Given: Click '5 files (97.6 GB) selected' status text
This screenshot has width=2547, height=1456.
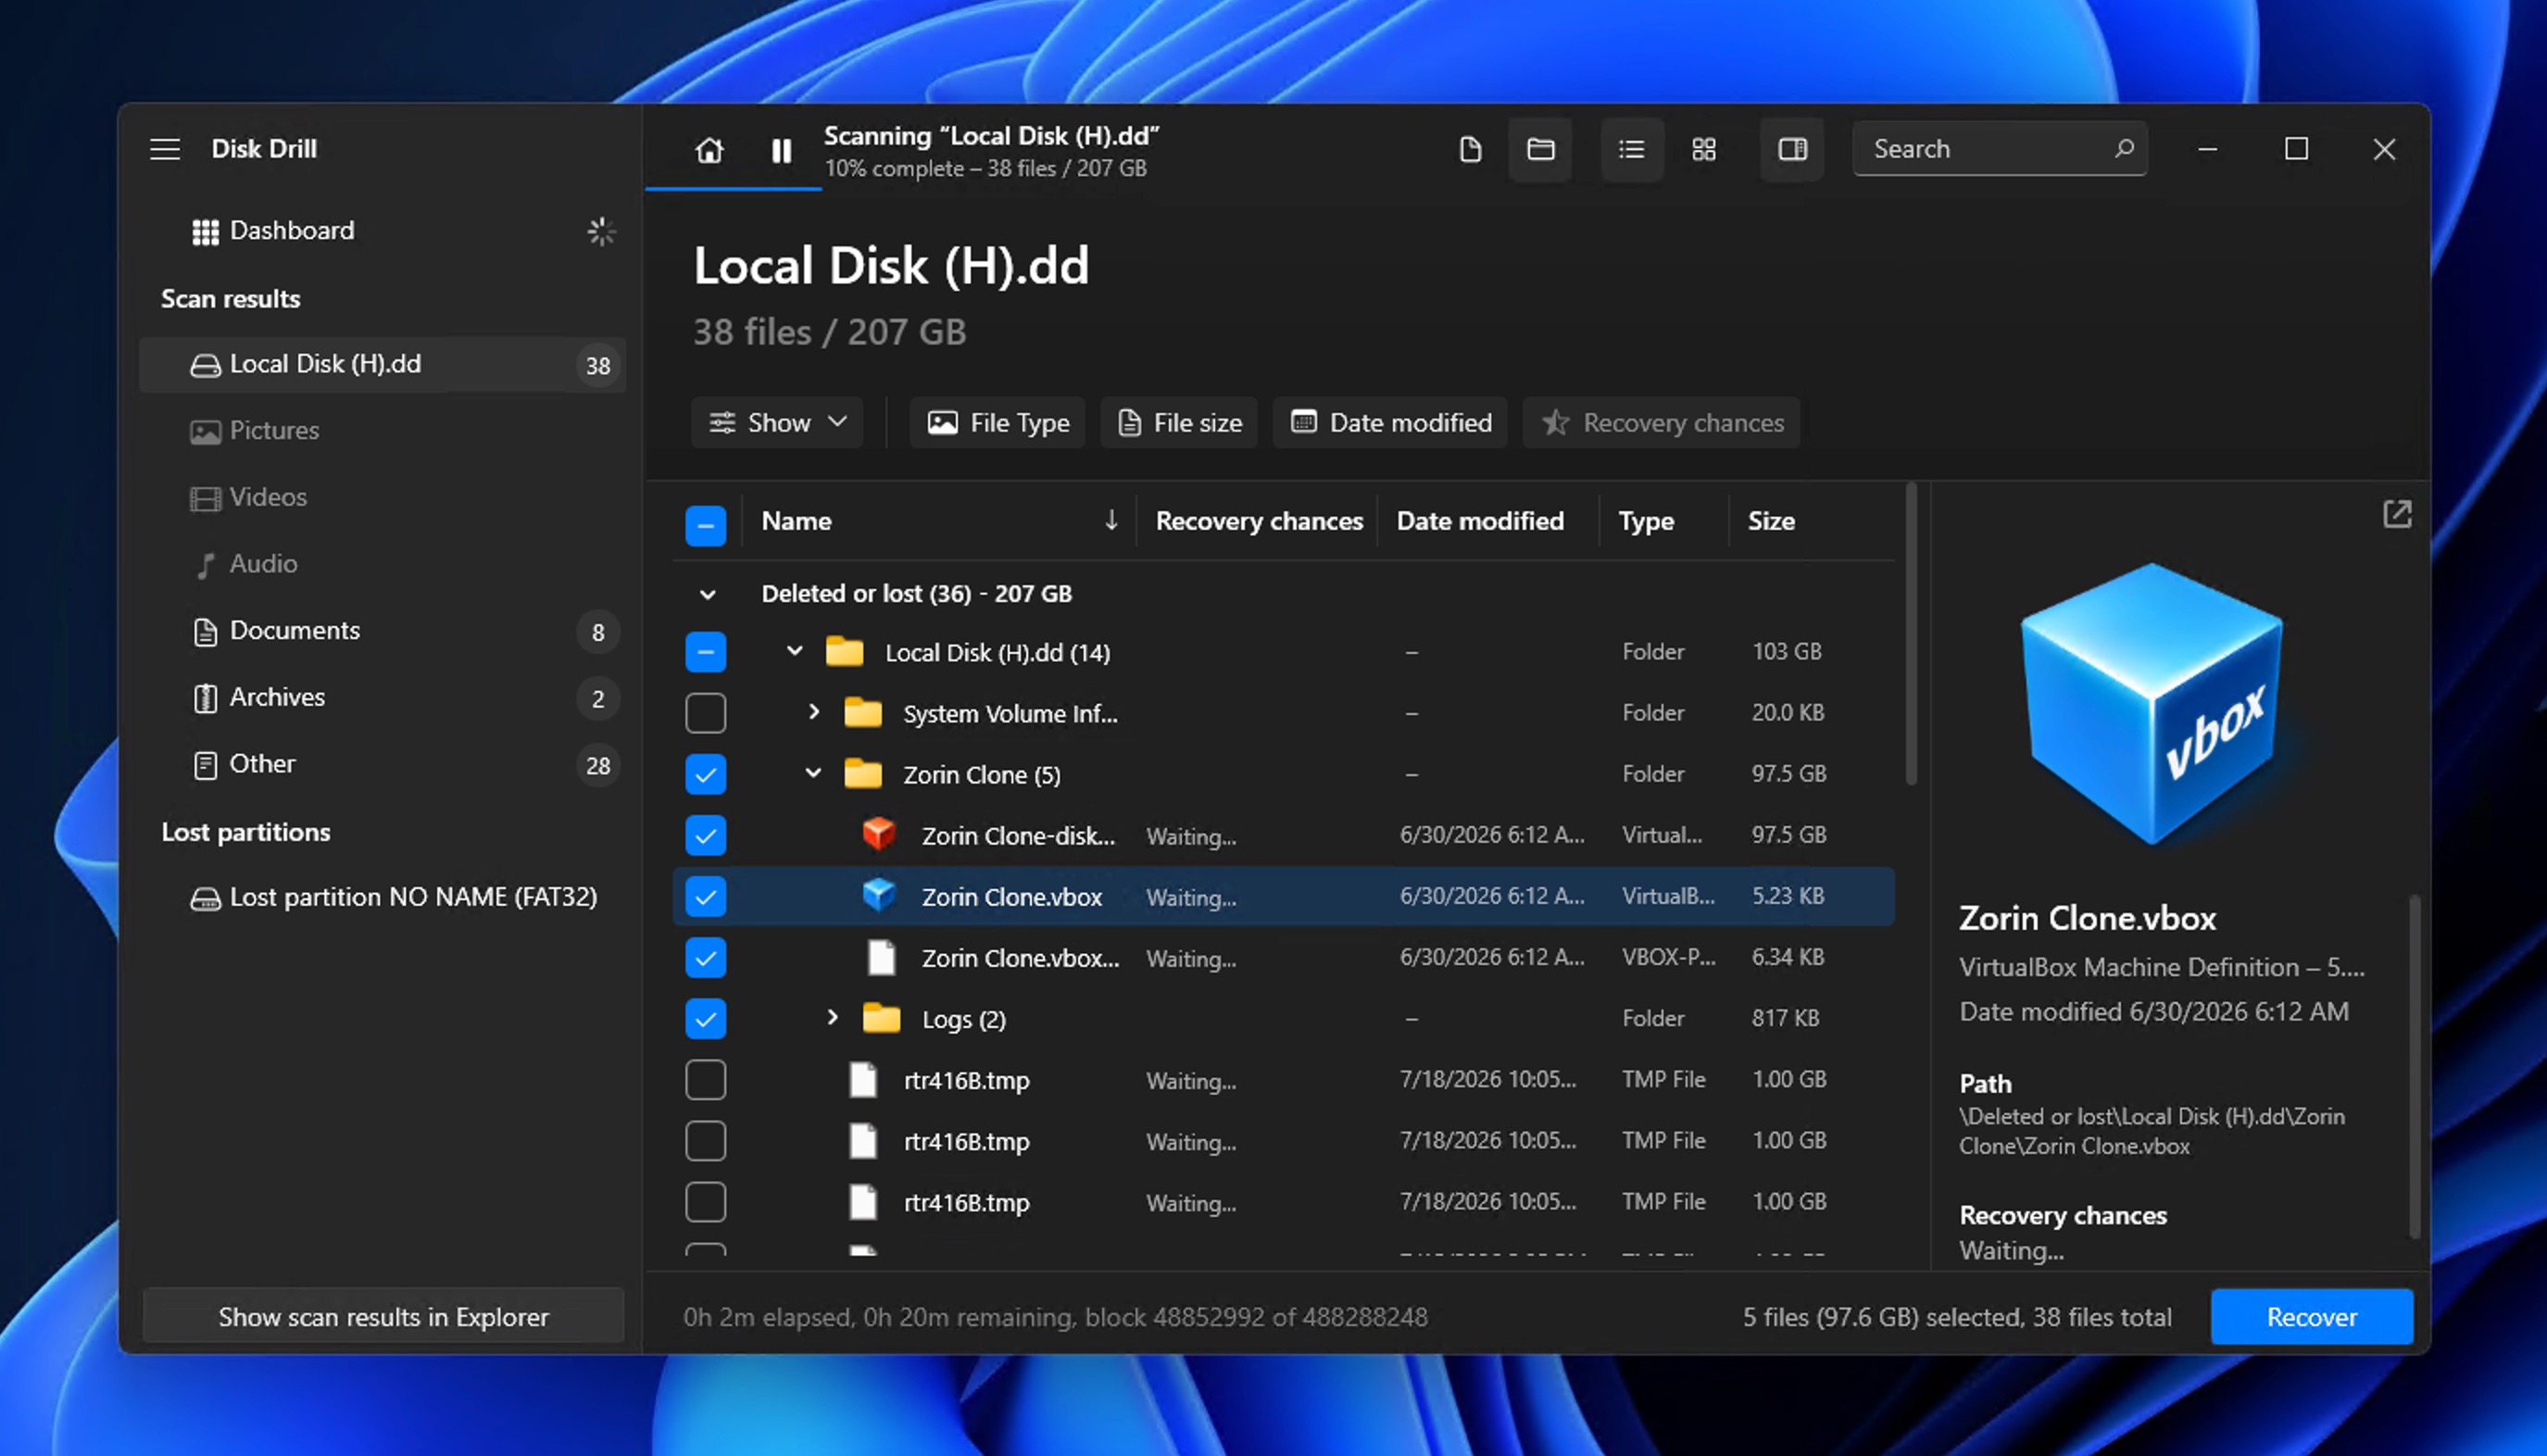Looking at the screenshot, I should (x=1830, y=1317).
